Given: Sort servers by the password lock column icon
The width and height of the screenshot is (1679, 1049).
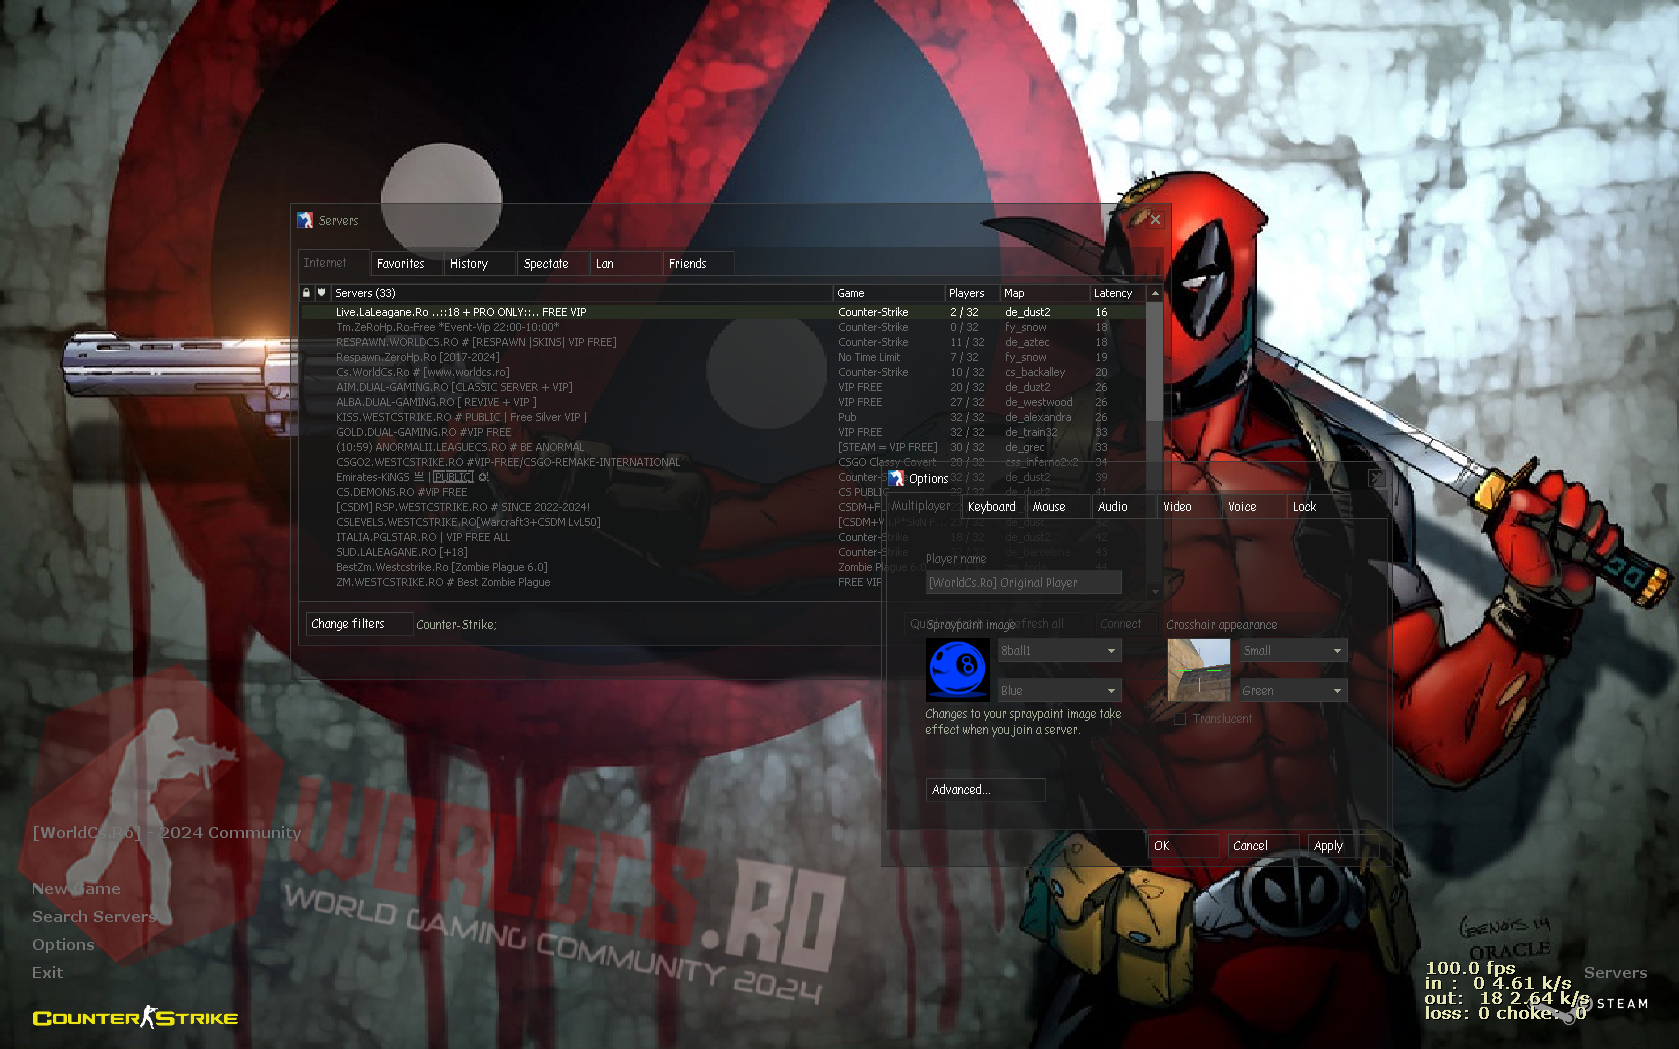Looking at the screenshot, I should pos(306,293).
